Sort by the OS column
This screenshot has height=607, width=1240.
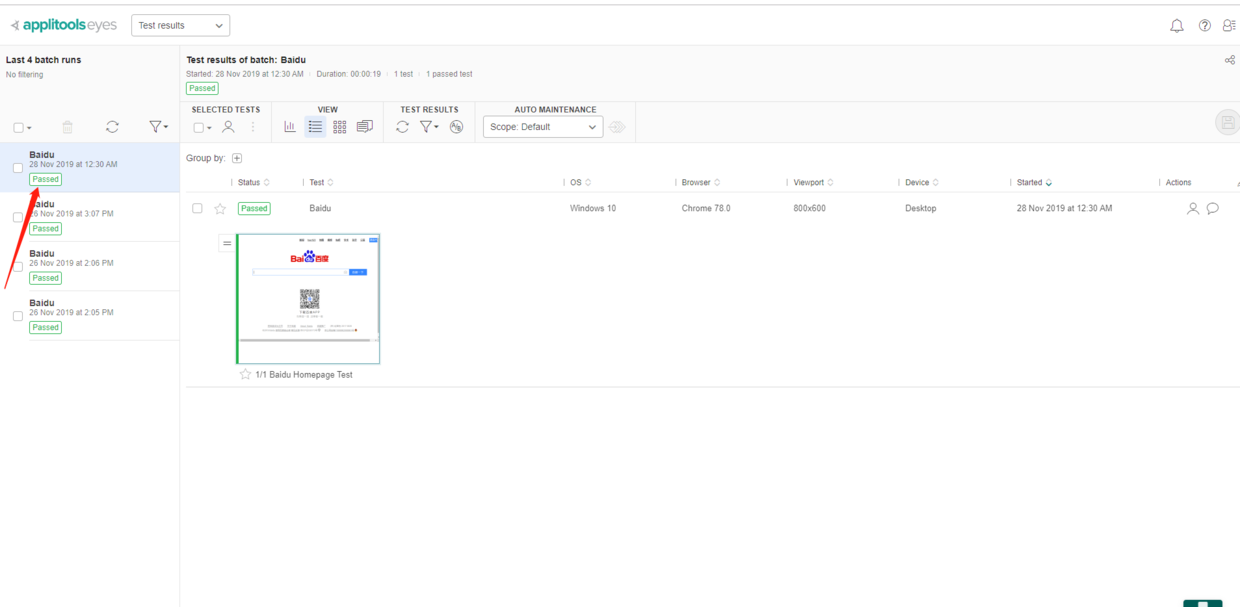(580, 182)
